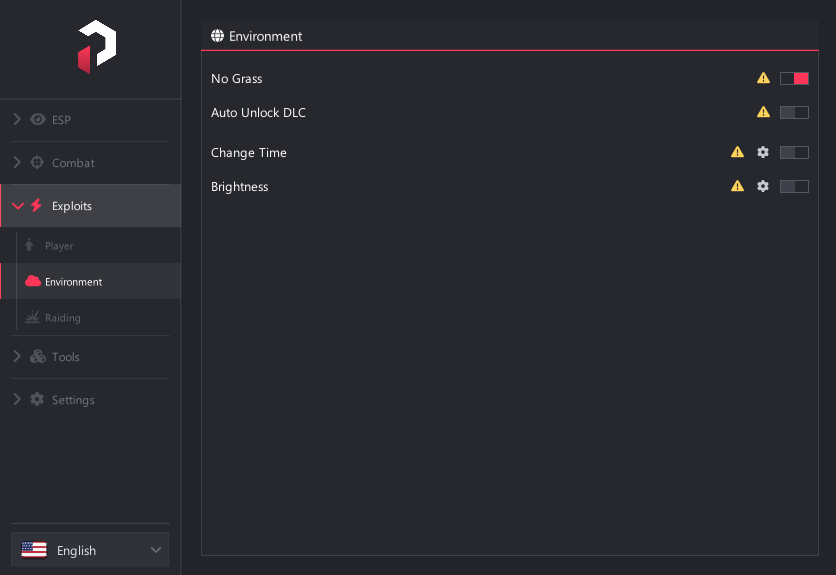
Task: Open Brightness settings gear icon
Action: [x=763, y=186]
